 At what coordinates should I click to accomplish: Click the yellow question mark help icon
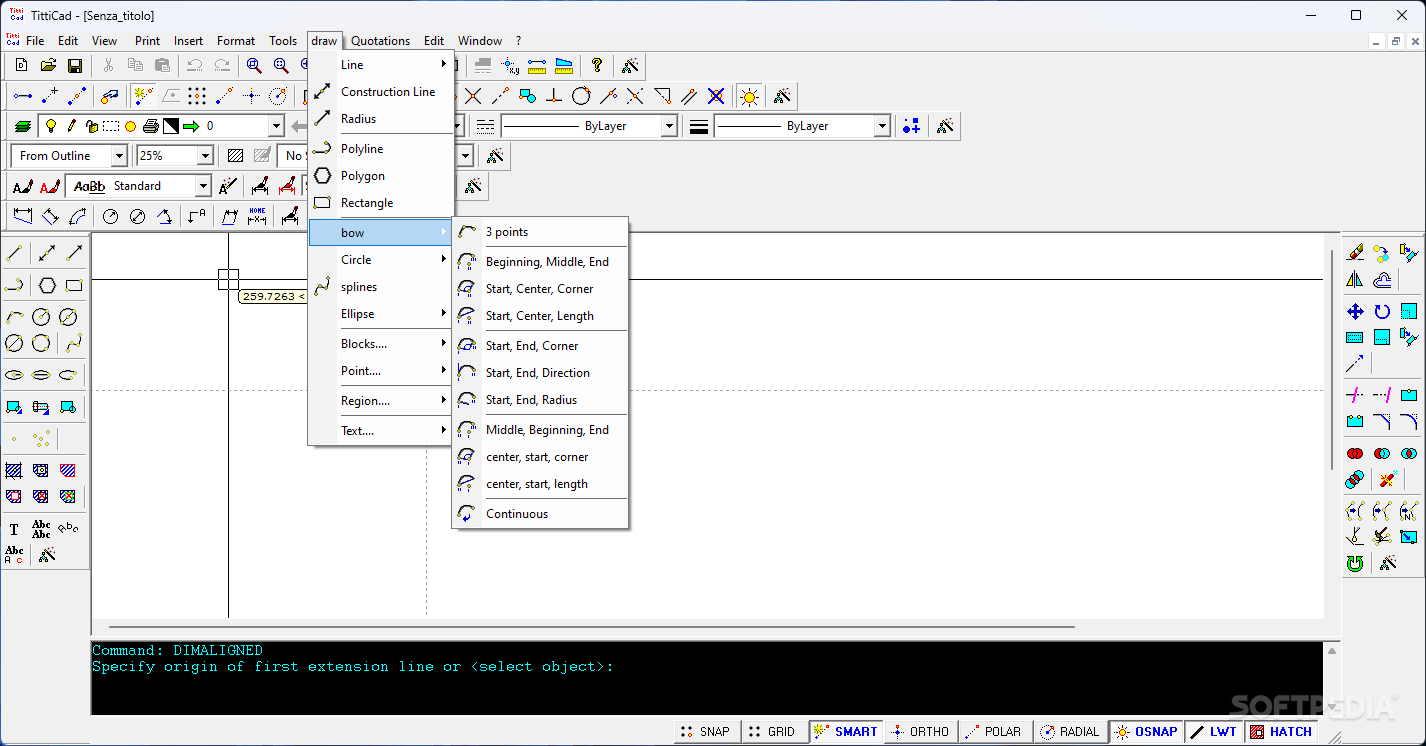tap(597, 66)
